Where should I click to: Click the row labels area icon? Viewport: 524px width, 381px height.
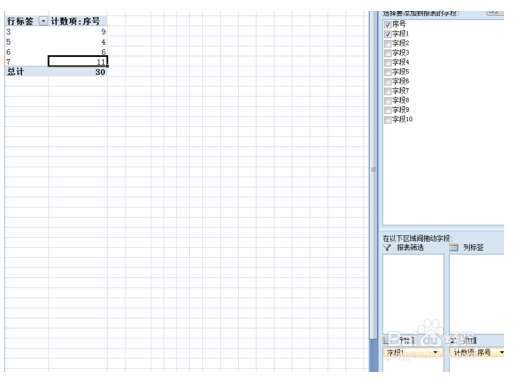[x=386, y=341]
